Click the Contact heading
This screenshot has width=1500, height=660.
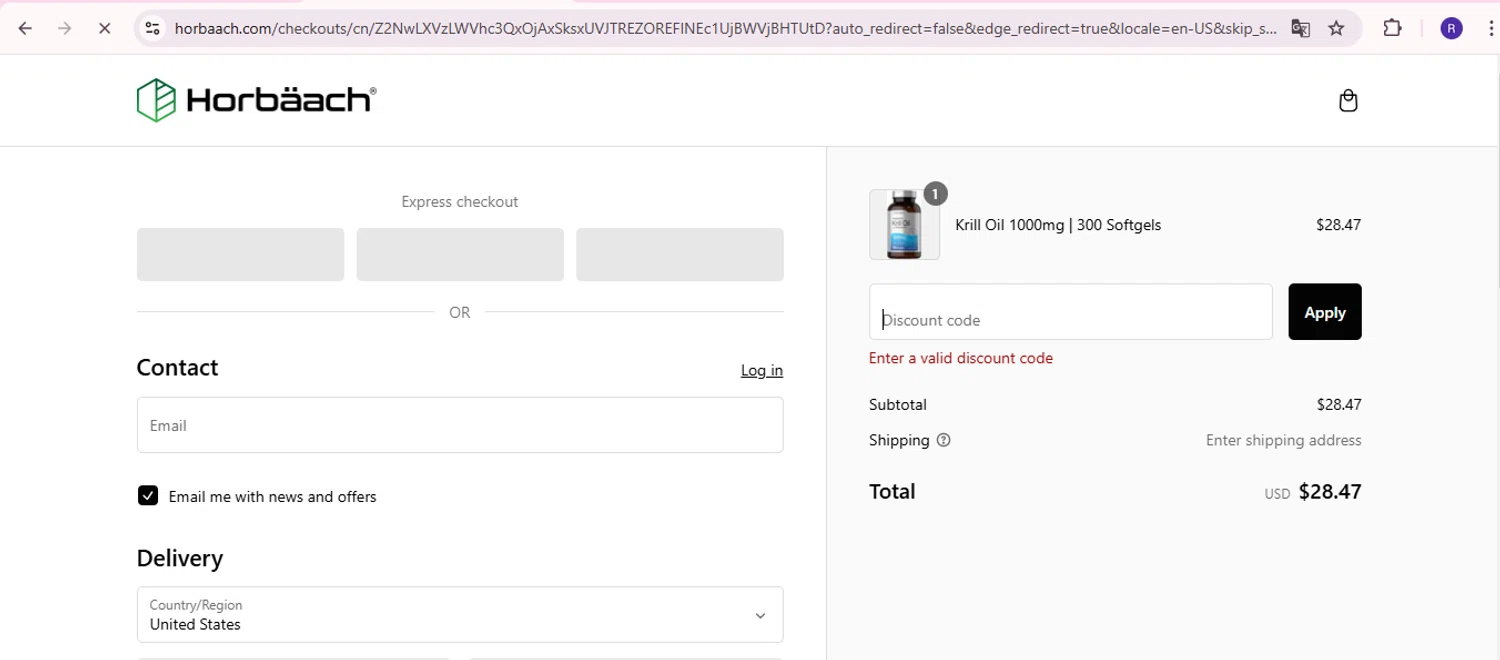pyautogui.click(x=177, y=367)
